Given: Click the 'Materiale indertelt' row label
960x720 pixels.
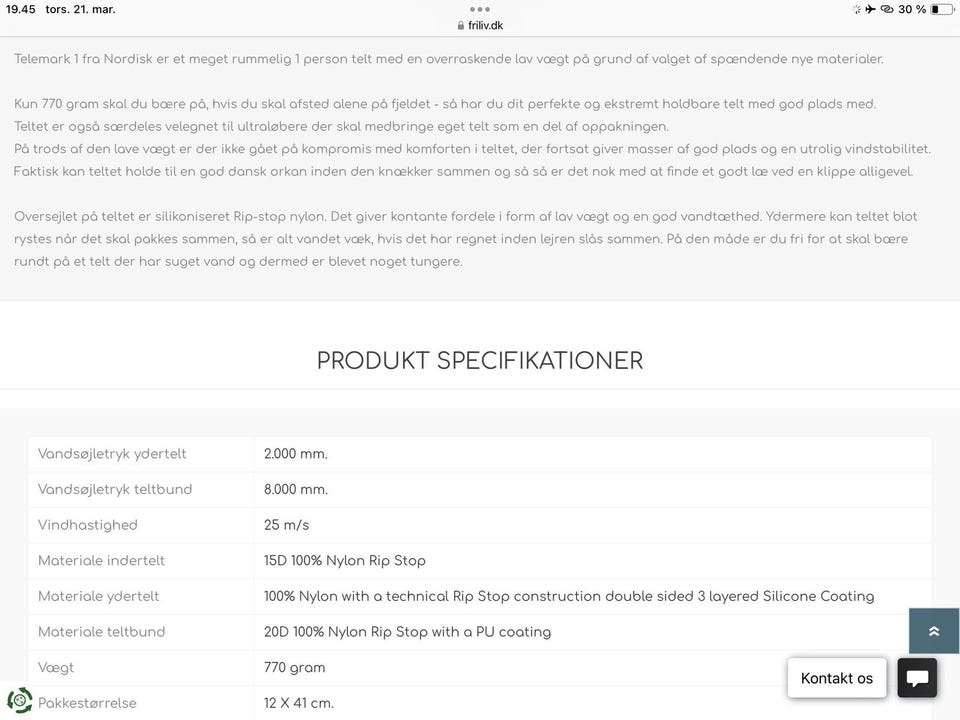Looking at the screenshot, I should (101, 561).
